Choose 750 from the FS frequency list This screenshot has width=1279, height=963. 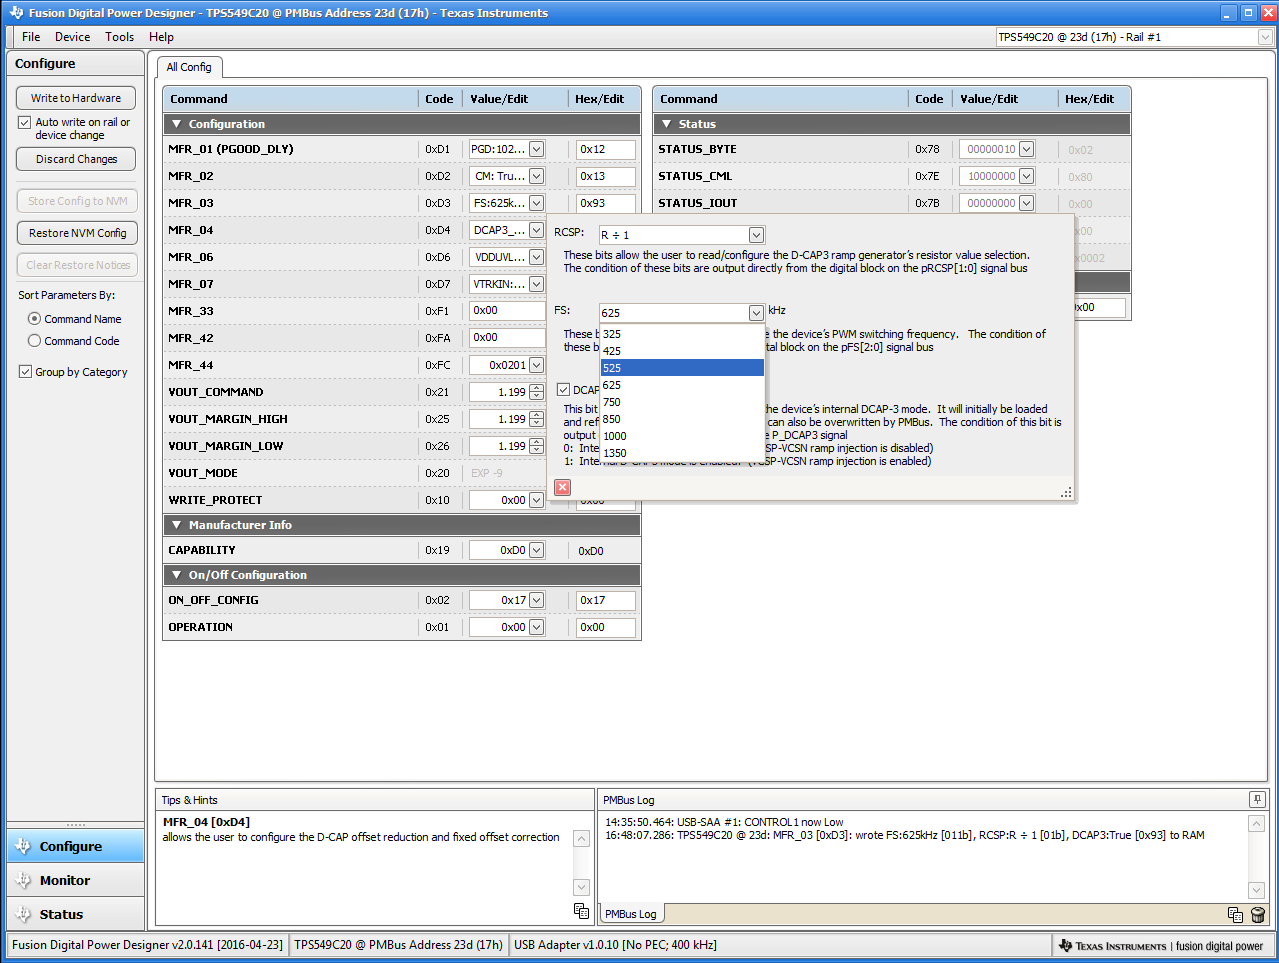pos(612,402)
